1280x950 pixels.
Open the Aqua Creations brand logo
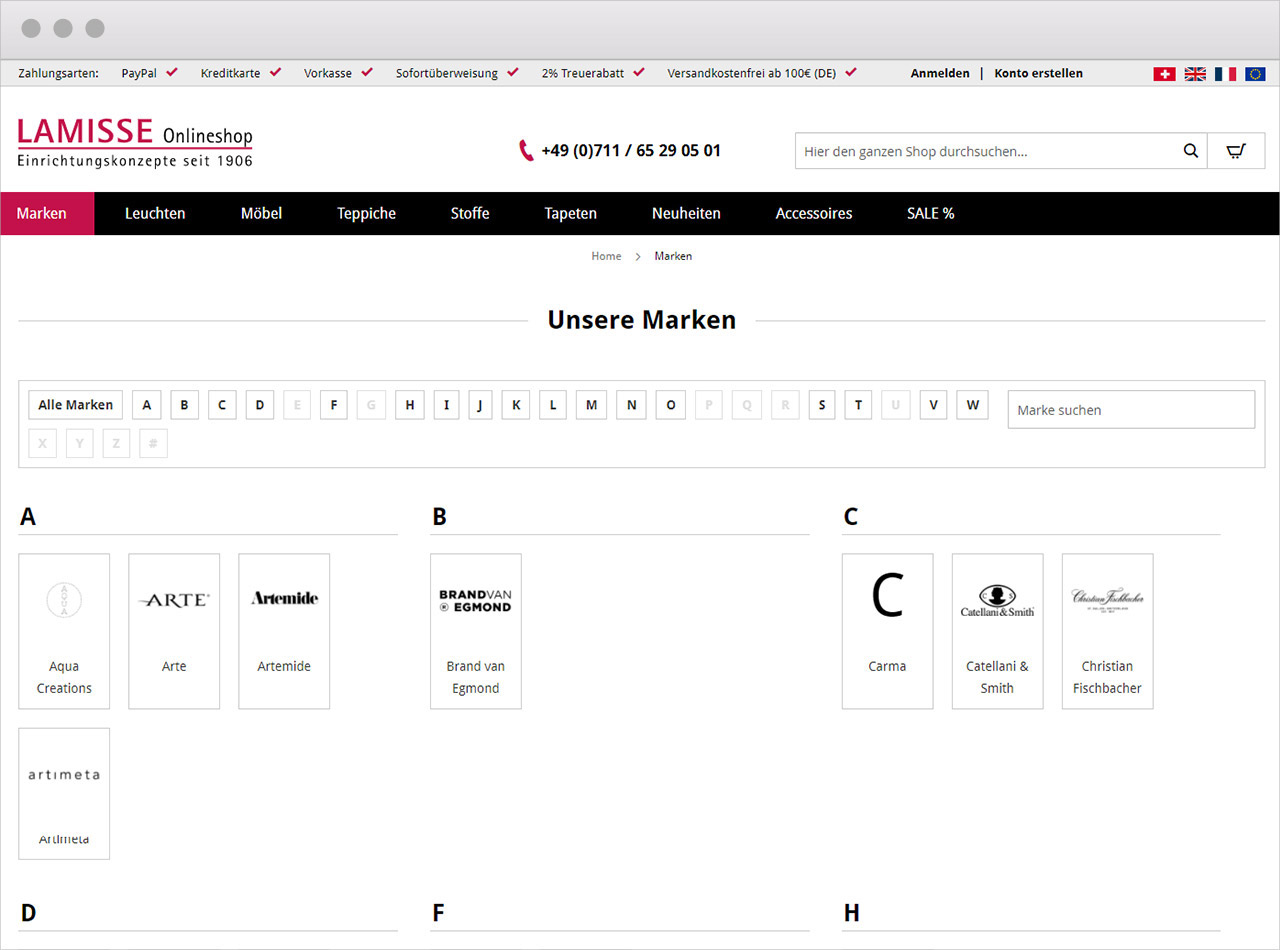click(x=64, y=599)
